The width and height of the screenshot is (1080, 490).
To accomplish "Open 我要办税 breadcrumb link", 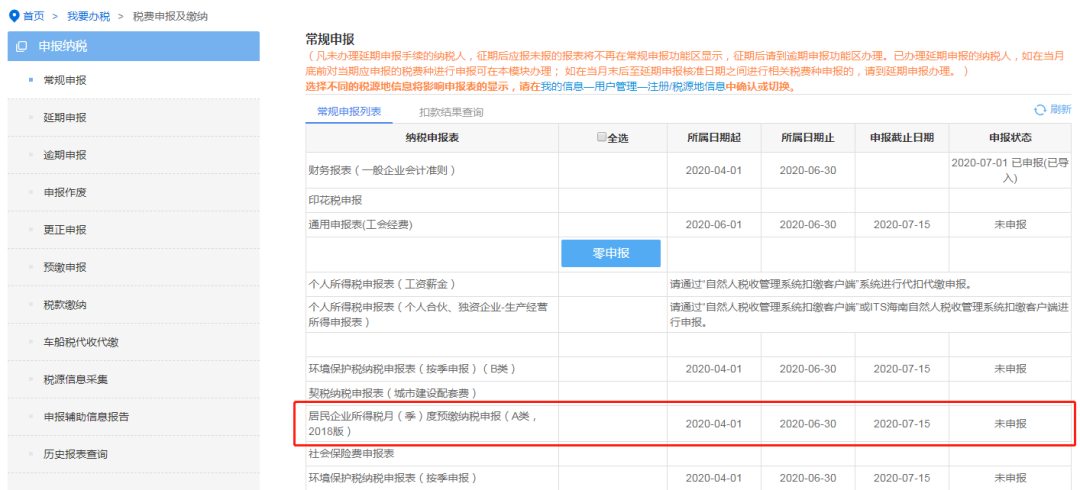I will tap(88, 16).
